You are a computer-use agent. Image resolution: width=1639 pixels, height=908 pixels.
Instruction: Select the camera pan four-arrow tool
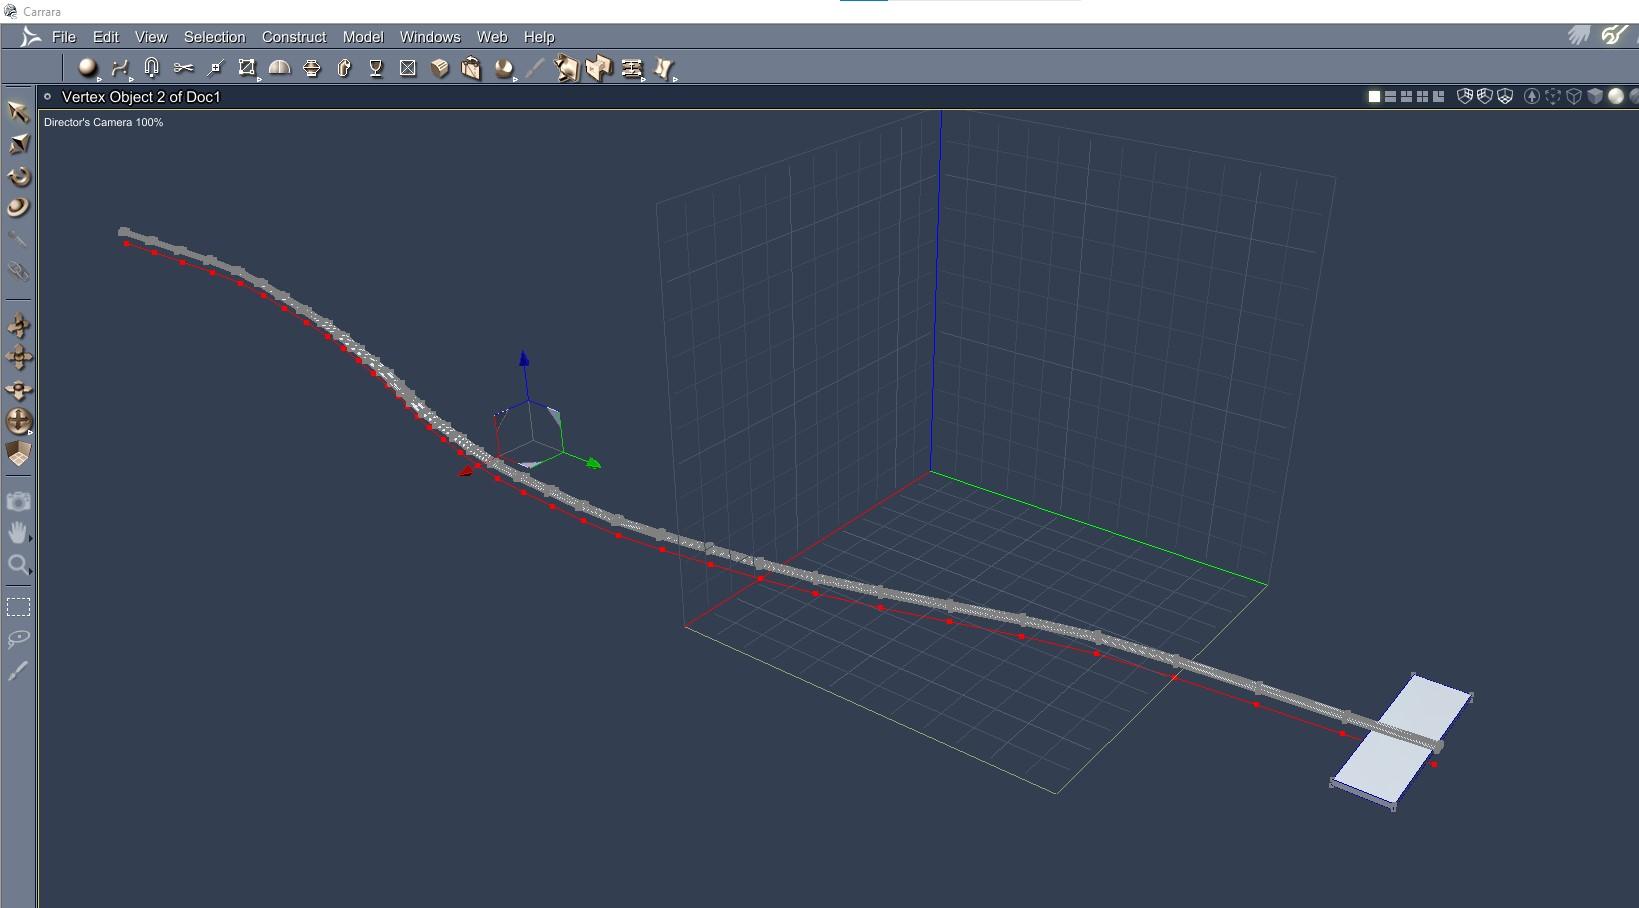18,357
